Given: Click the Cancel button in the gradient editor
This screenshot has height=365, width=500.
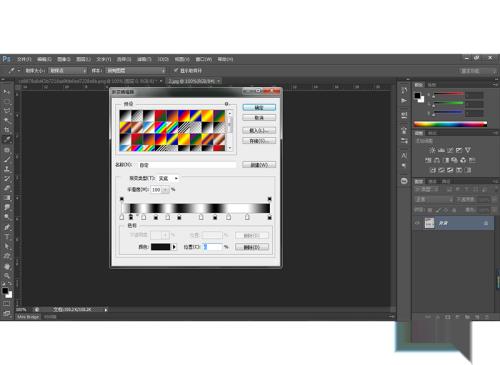Looking at the screenshot, I should pyautogui.click(x=259, y=118).
